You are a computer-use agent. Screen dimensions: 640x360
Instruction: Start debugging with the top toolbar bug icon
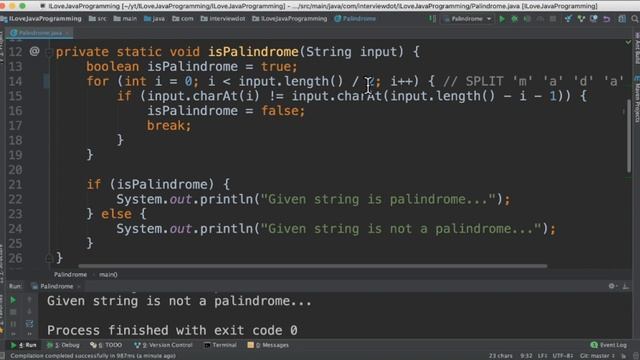[x=515, y=19]
